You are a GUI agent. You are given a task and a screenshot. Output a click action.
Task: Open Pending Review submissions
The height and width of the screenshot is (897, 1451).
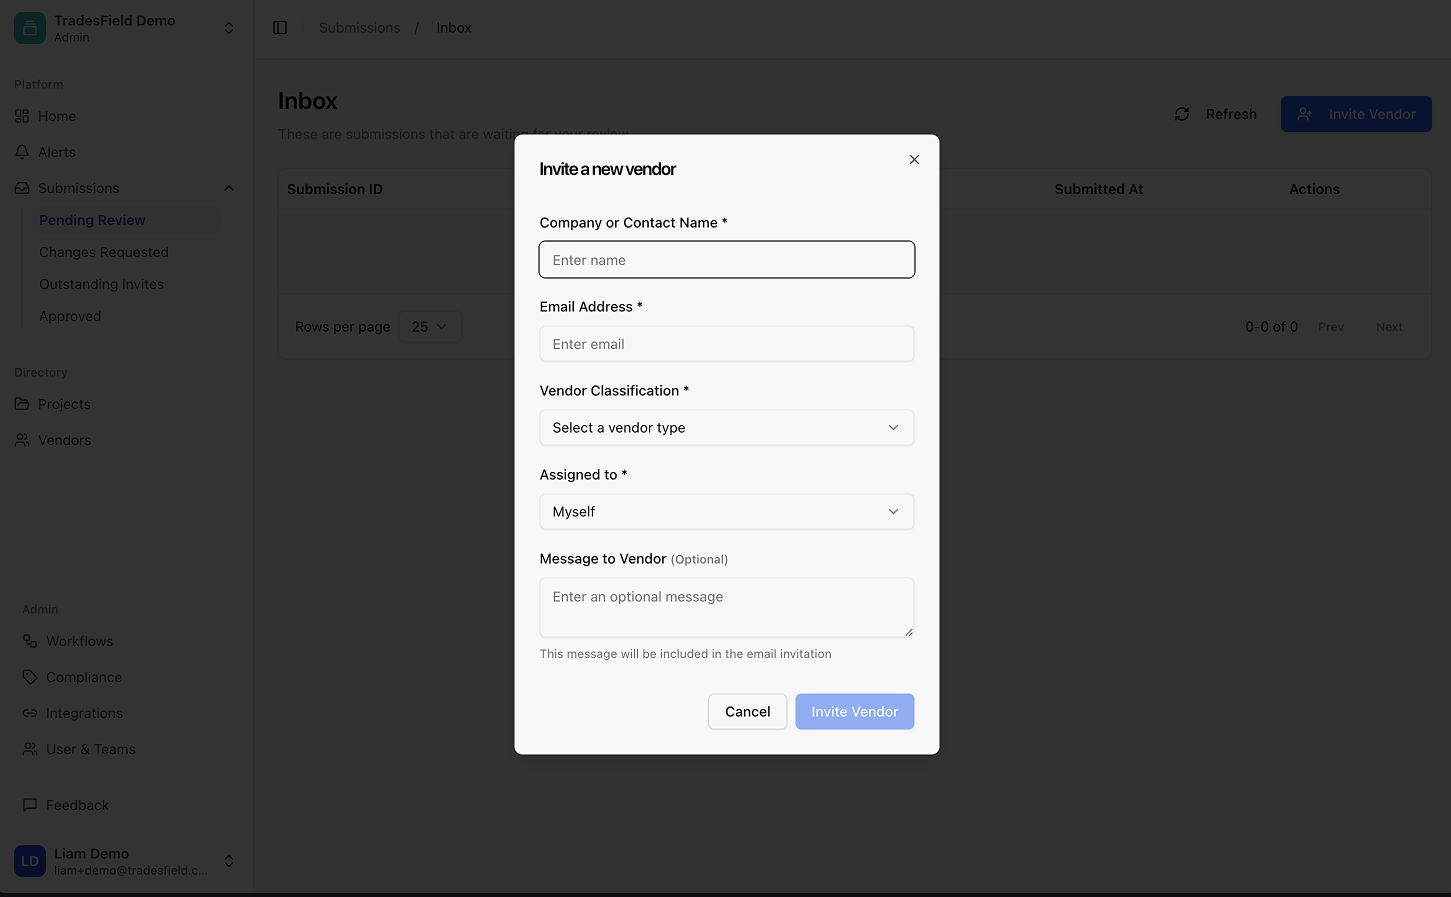coord(92,220)
